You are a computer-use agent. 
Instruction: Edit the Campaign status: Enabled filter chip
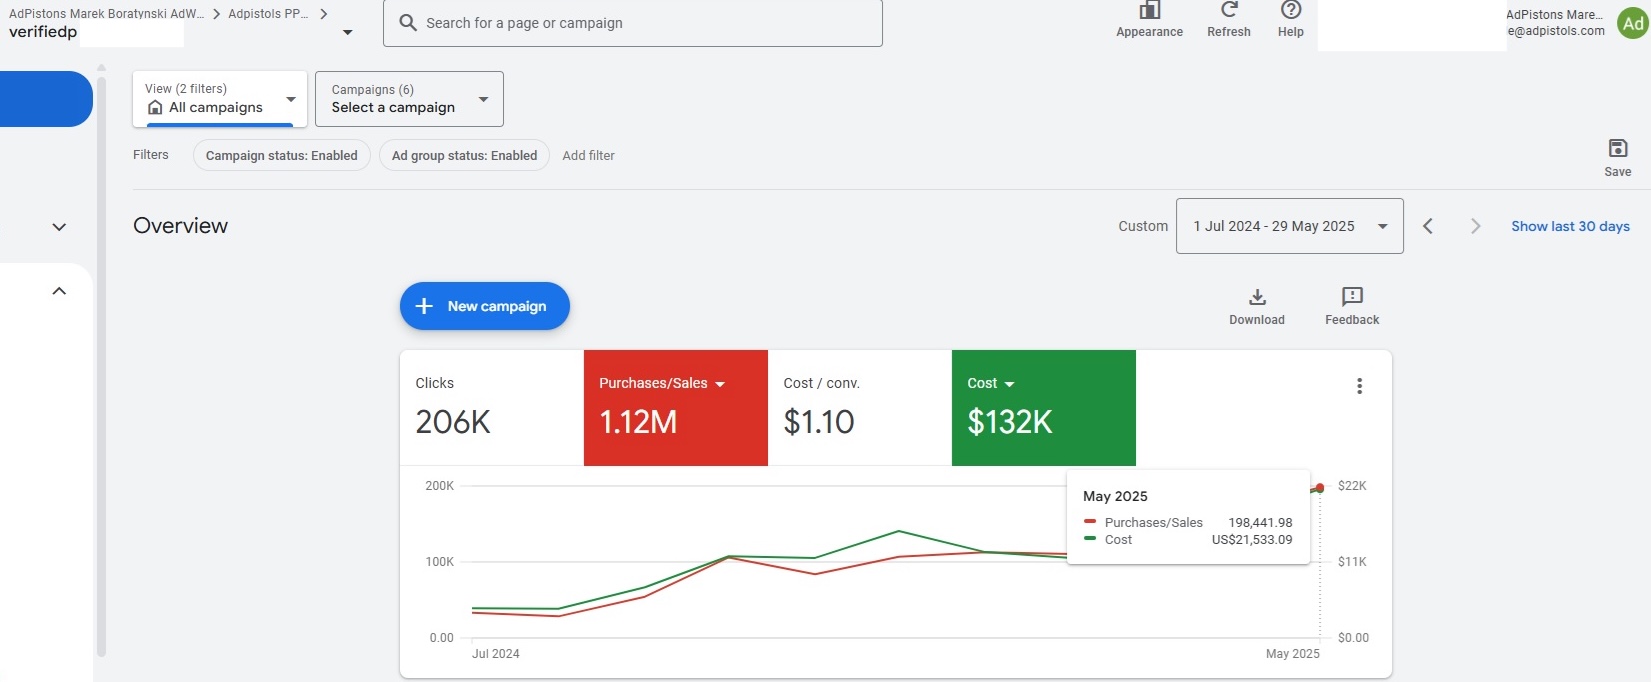pyautogui.click(x=282, y=155)
